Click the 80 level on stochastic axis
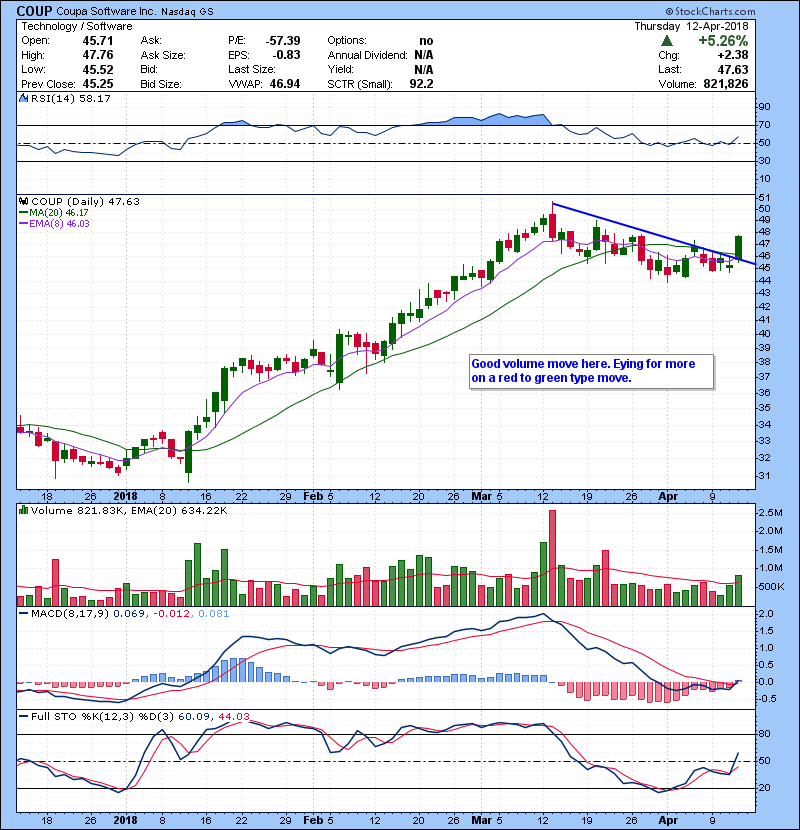Image resolution: width=800 pixels, height=830 pixels. click(765, 734)
